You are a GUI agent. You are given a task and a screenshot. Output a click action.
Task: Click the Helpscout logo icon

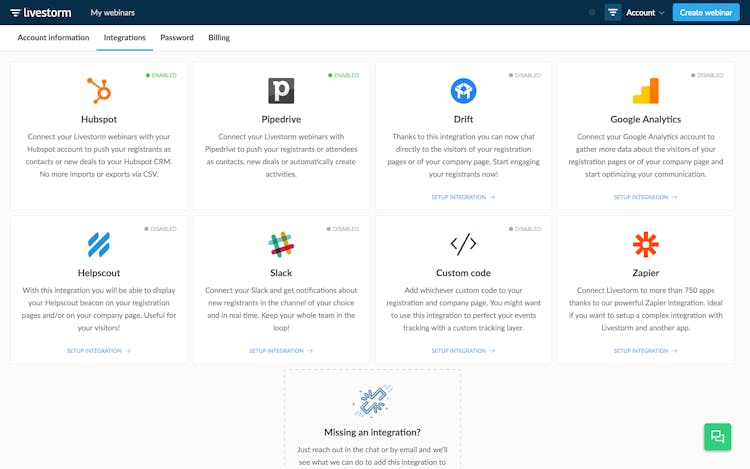pos(99,244)
